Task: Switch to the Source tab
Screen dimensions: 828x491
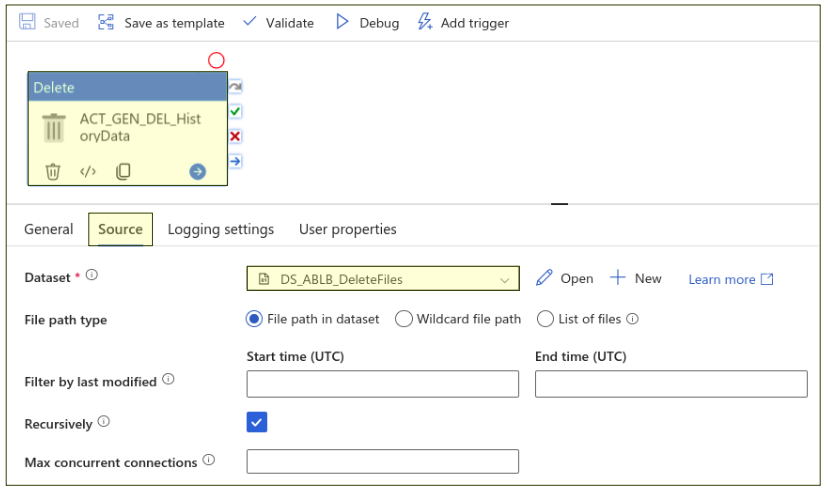Action: pos(120,229)
